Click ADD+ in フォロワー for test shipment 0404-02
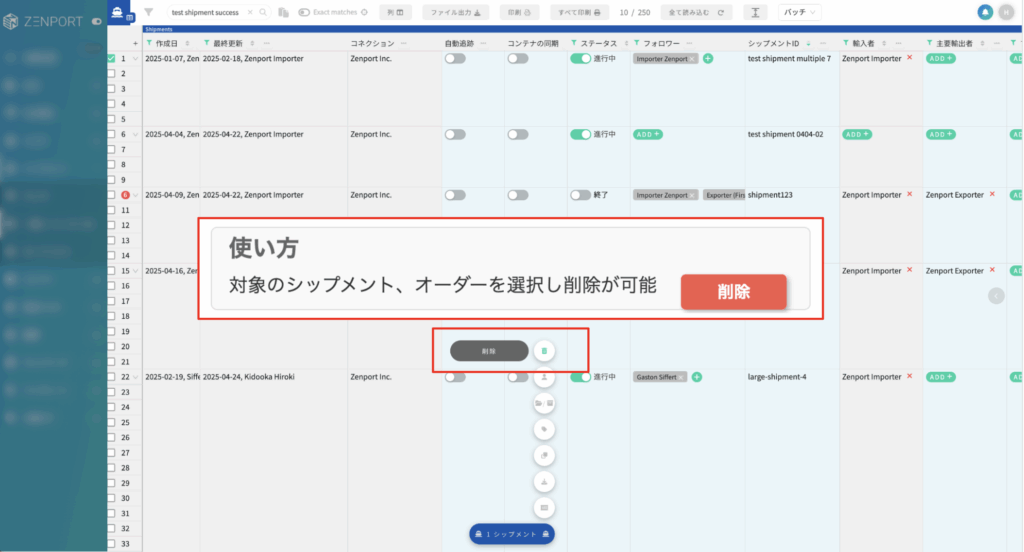The width and height of the screenshot is (1024, 552). click(647, 135)
